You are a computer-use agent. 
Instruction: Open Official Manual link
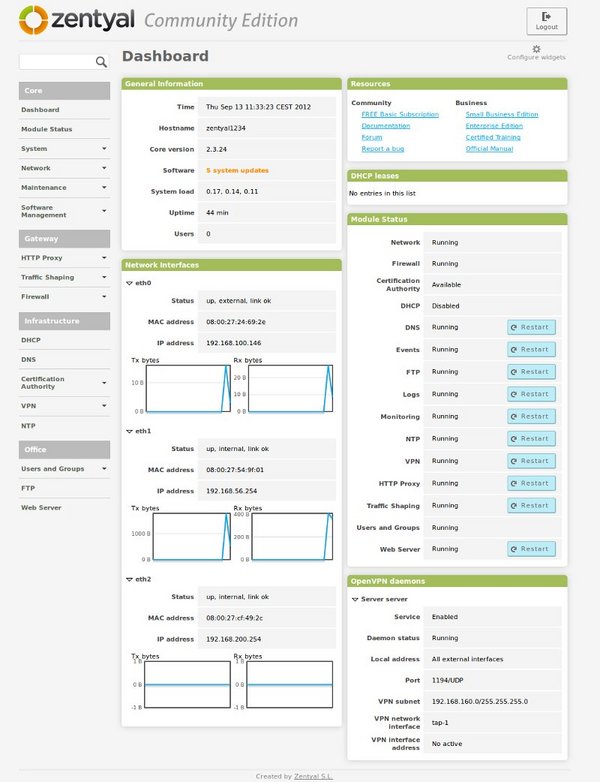[489, 149]
